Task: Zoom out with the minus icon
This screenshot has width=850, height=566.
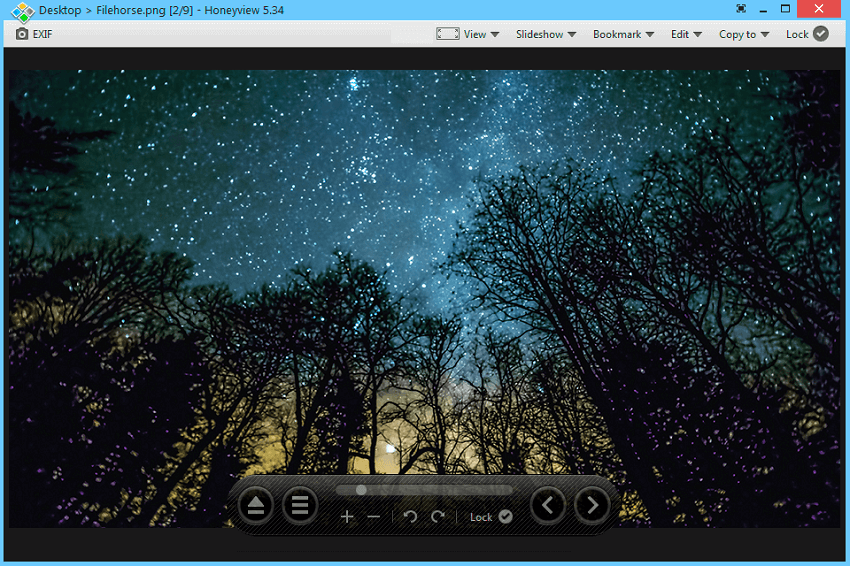Action: point(374,517)
